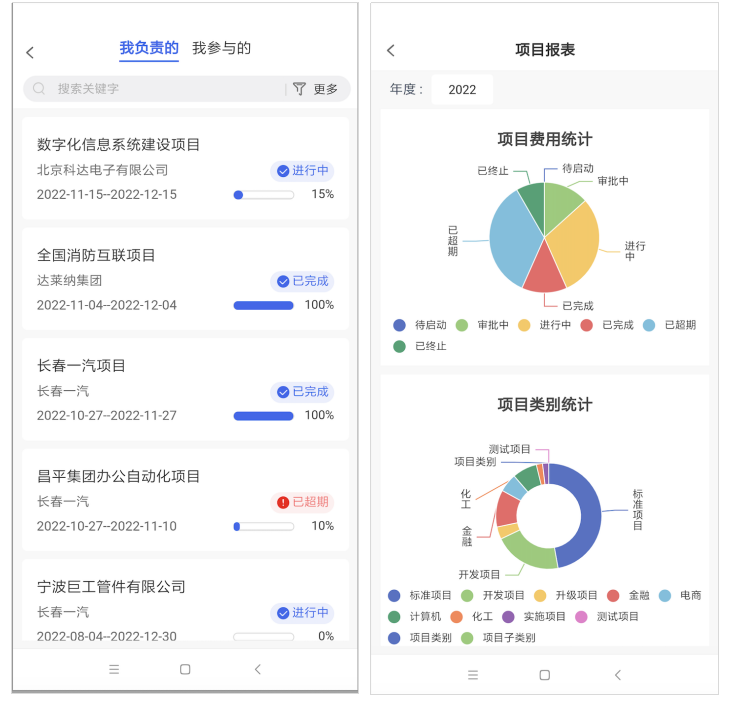Viewport: 733px width, 702px height.
Task: Click the search magnifier icon
Action: [x=40, y=89]
